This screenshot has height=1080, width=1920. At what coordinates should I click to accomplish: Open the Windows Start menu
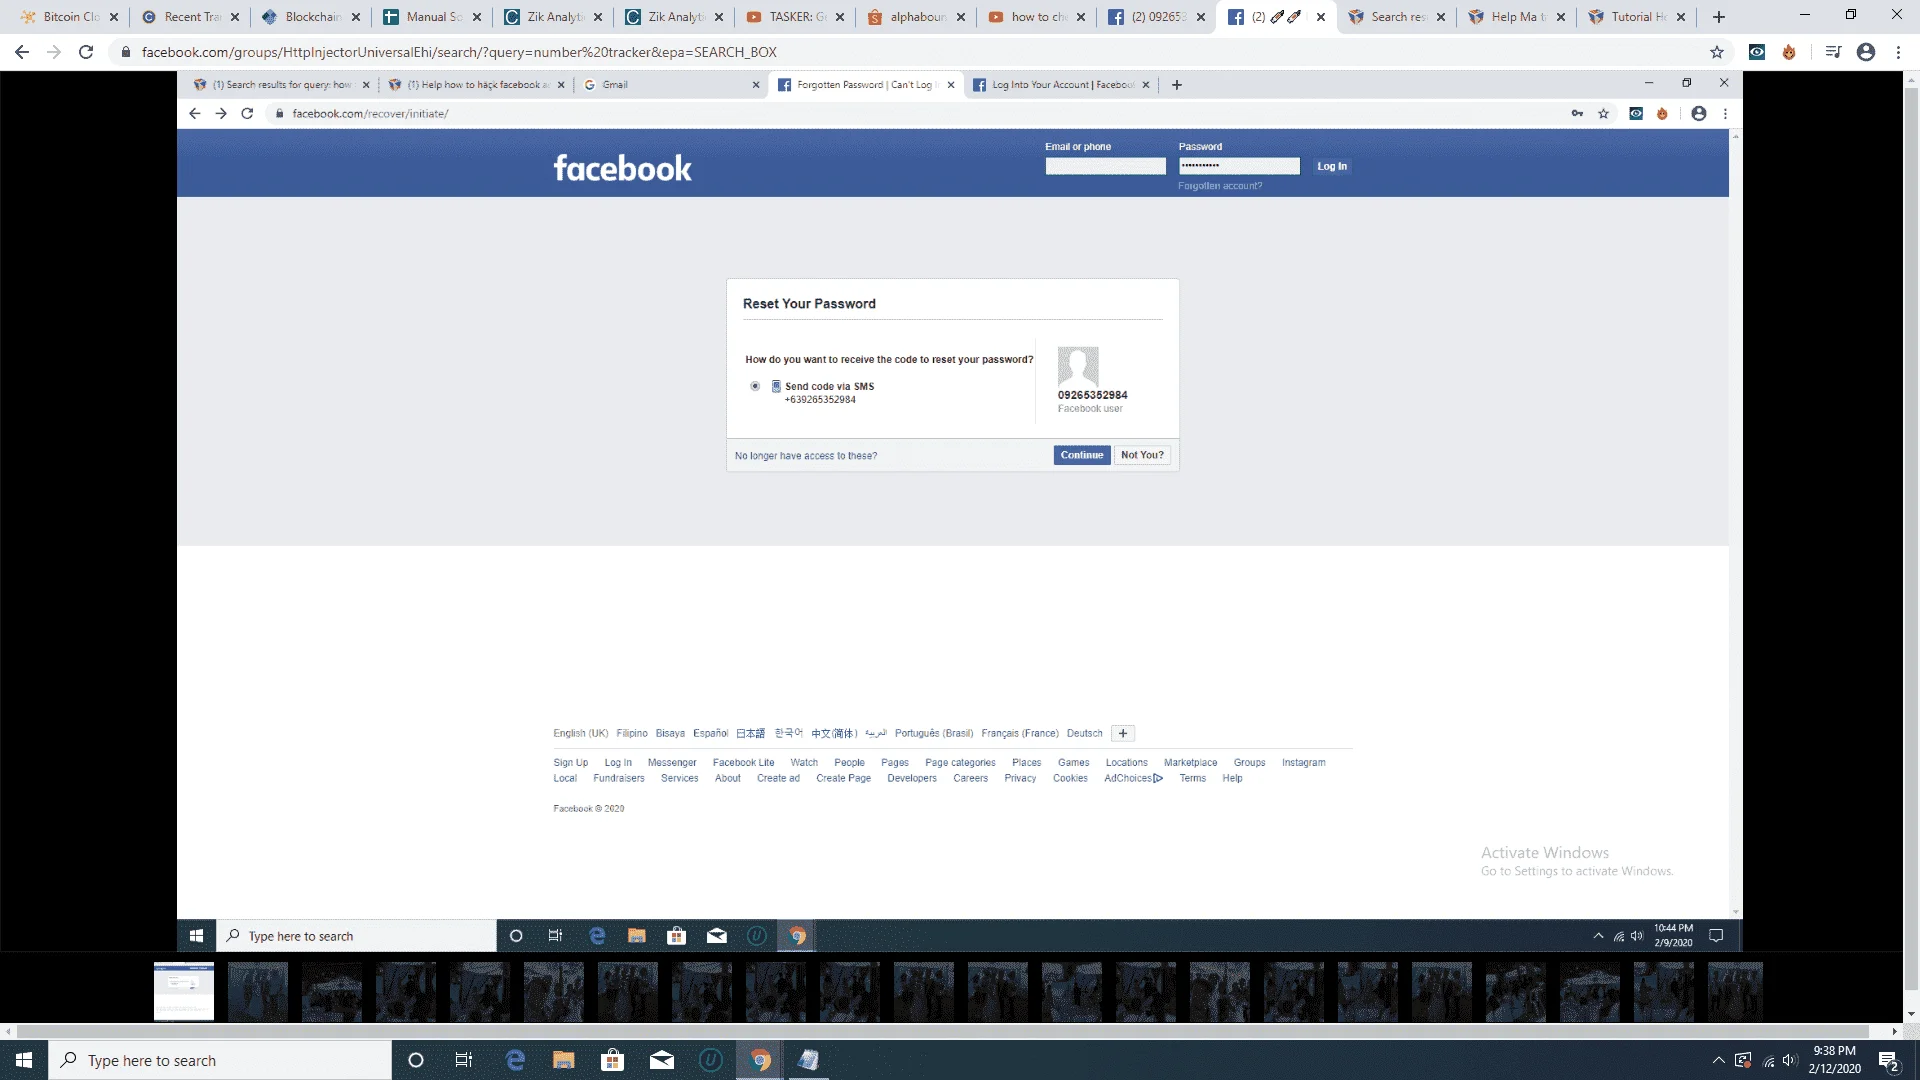pyautogui.click(x=24, y=1060)
